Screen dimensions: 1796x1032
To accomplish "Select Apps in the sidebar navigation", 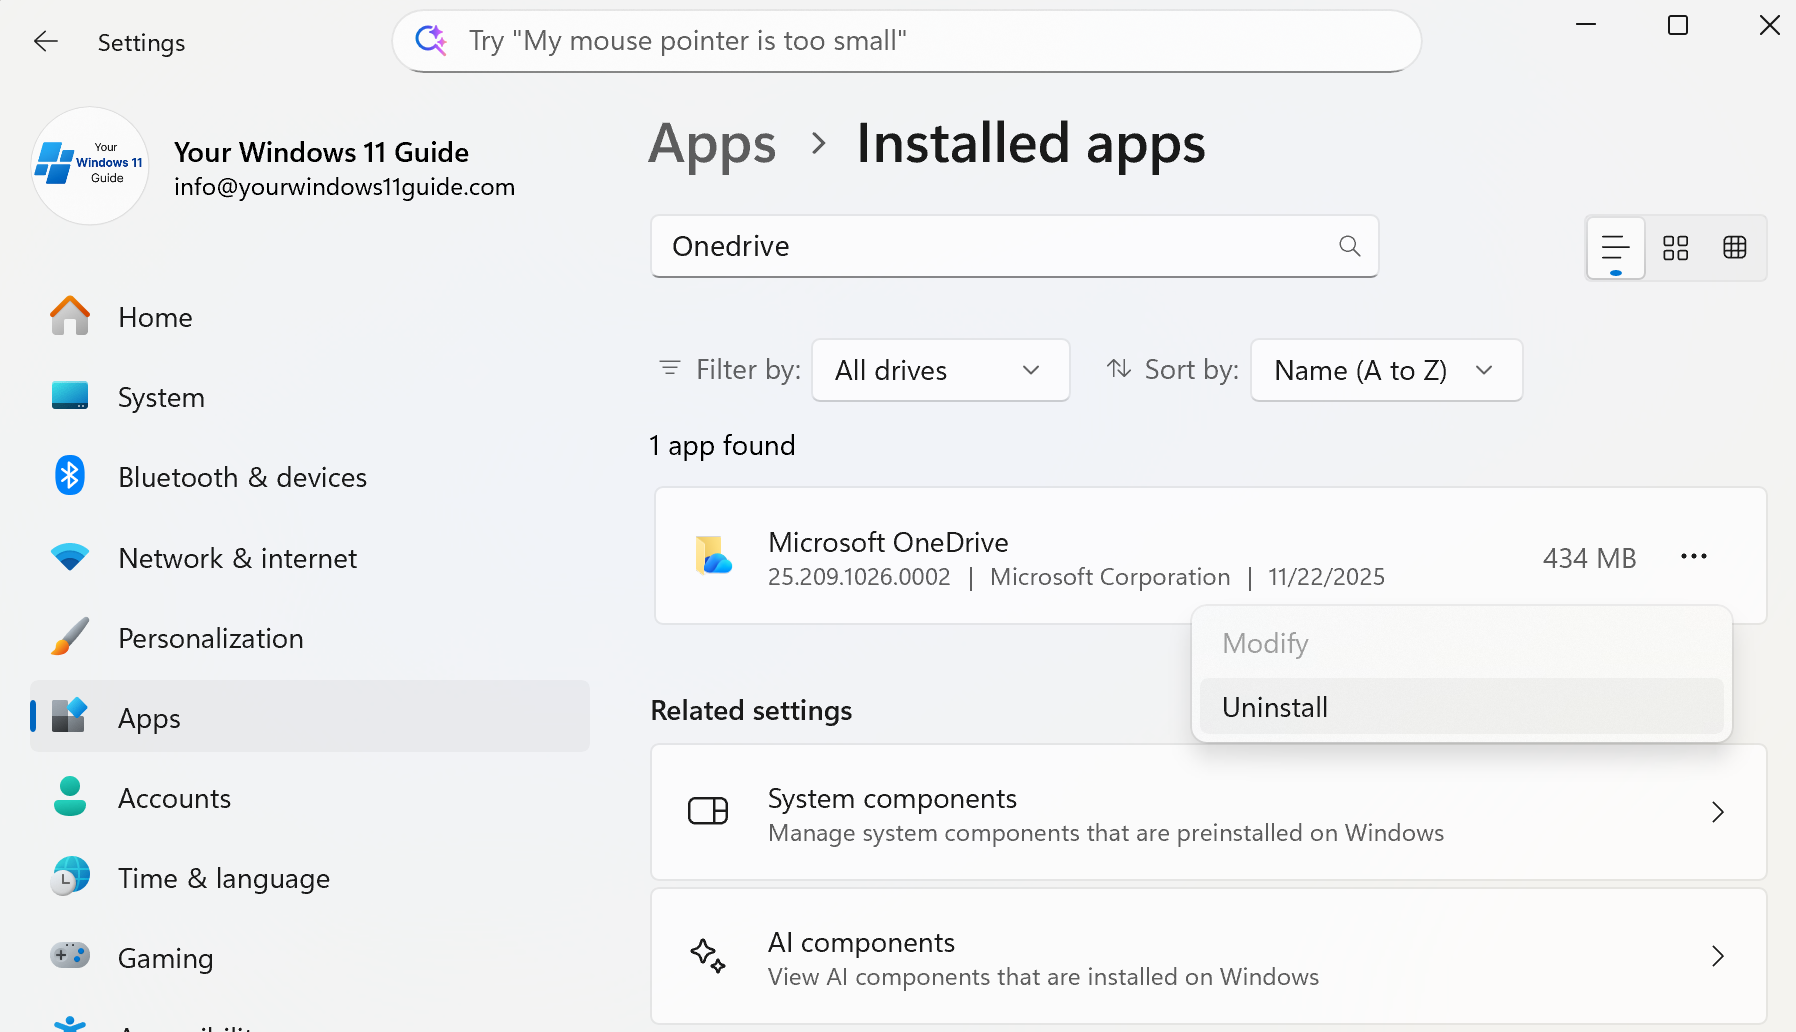I will [148, 717].
